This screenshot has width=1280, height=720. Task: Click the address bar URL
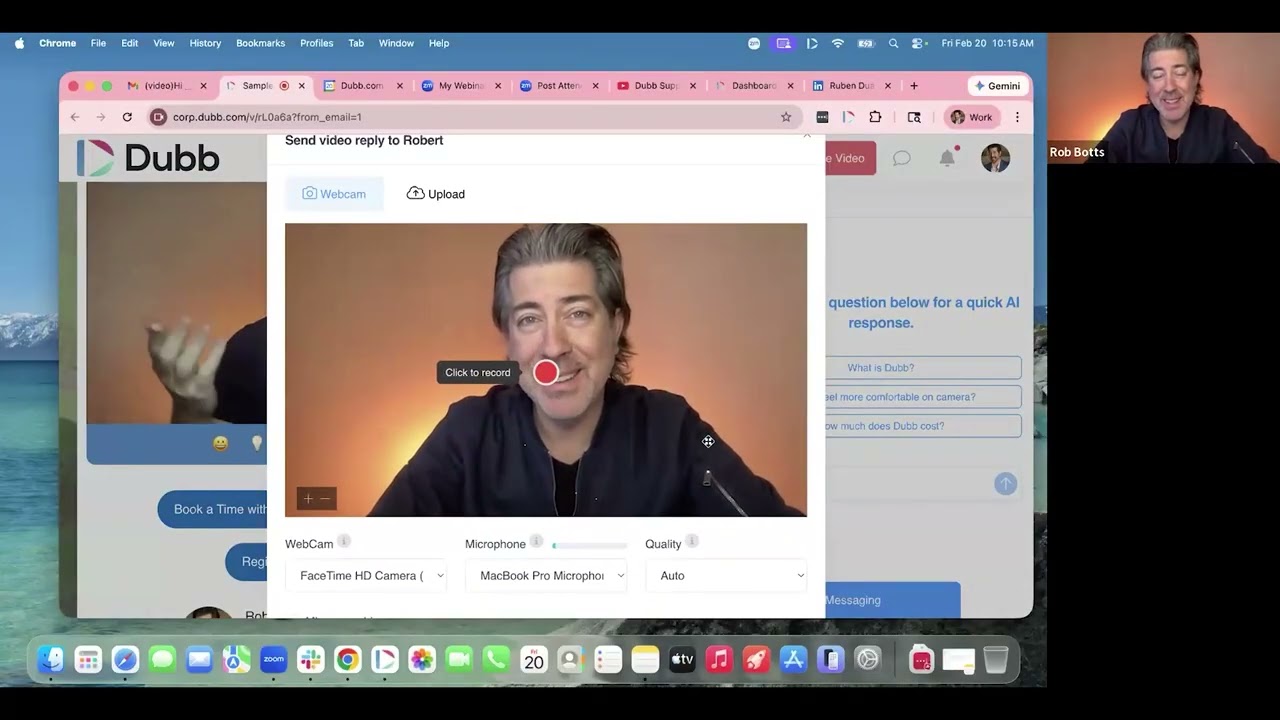[267, 117]
